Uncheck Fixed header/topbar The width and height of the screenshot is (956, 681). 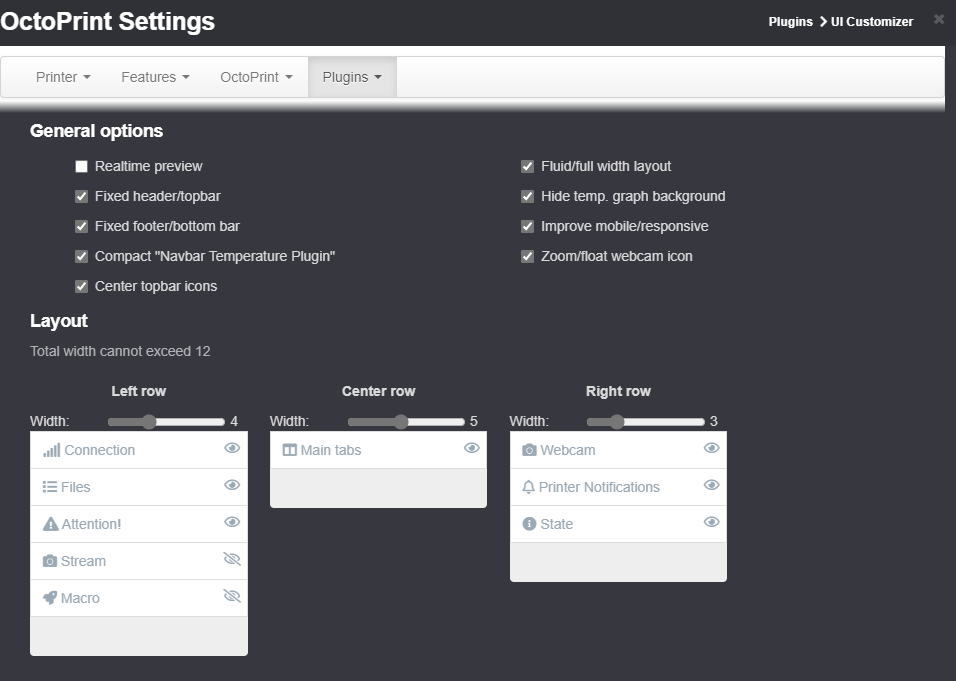click(81, 196)
